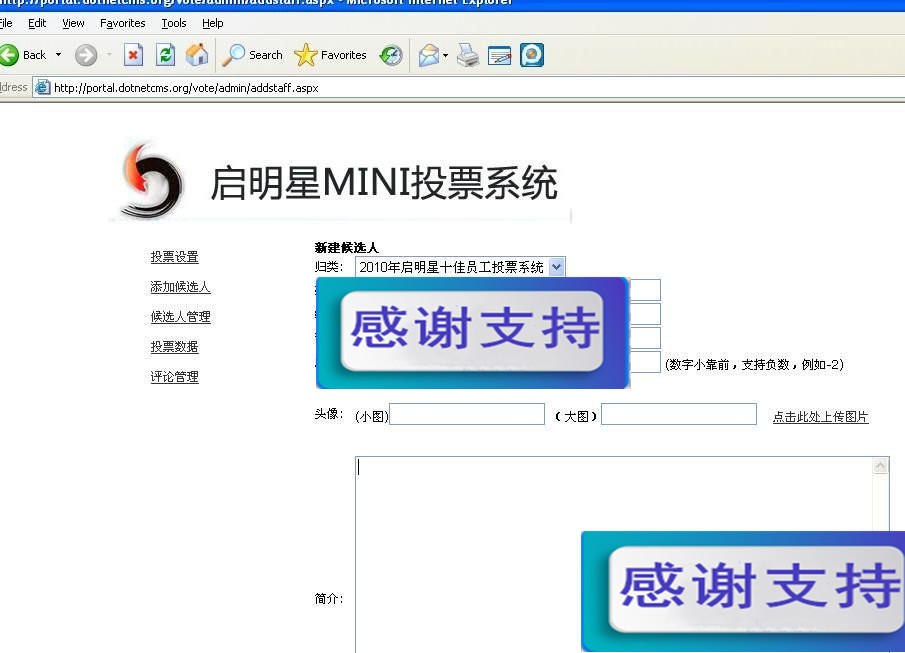Refresh the page using the green arrows icon
This screenshot has width=905, height=653.
point(166,55)
